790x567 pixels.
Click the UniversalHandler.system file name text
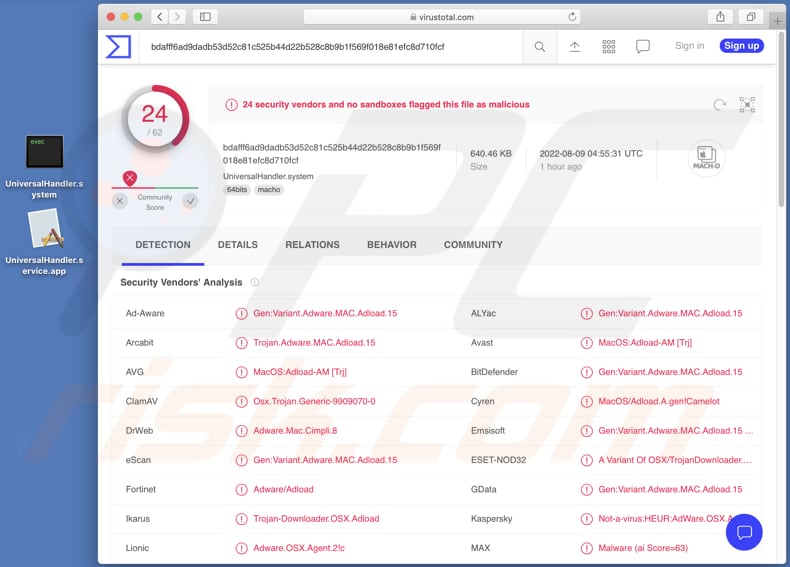pyautogui.click(x=268, y=176)
